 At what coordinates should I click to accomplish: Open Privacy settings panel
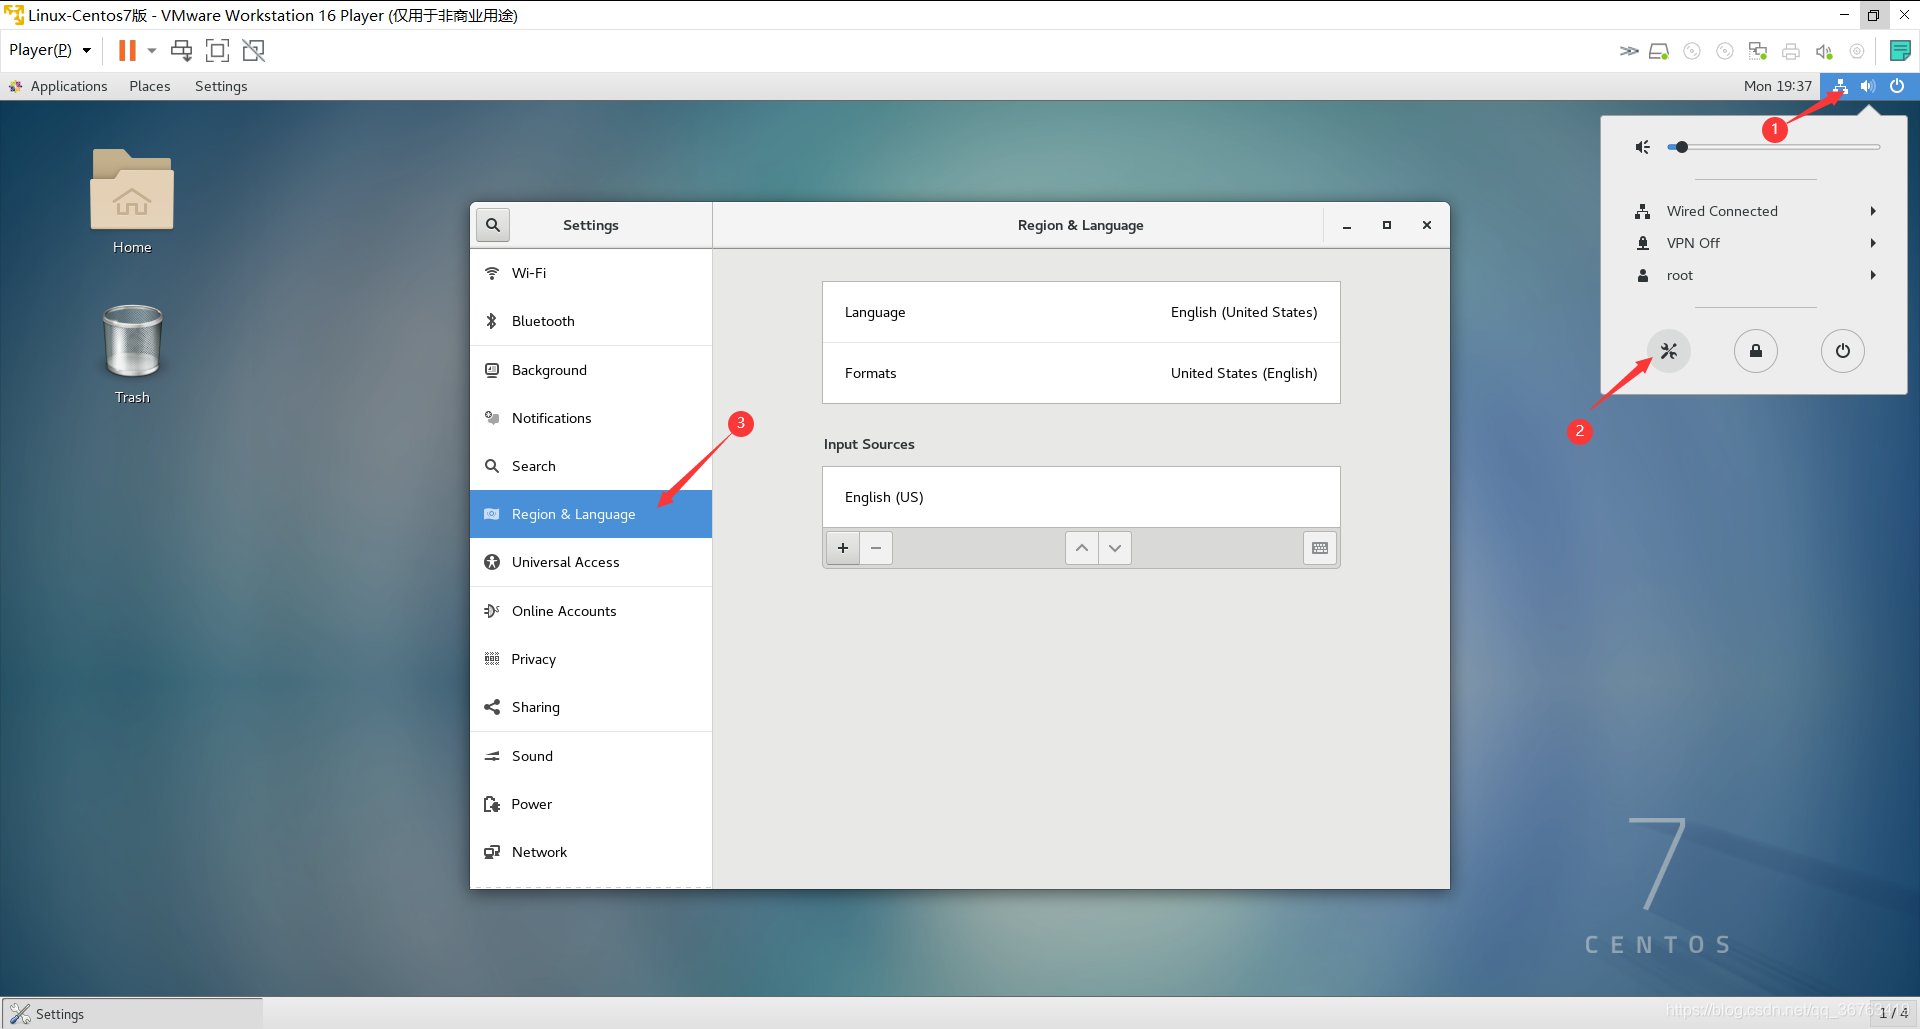pos(591,659)
